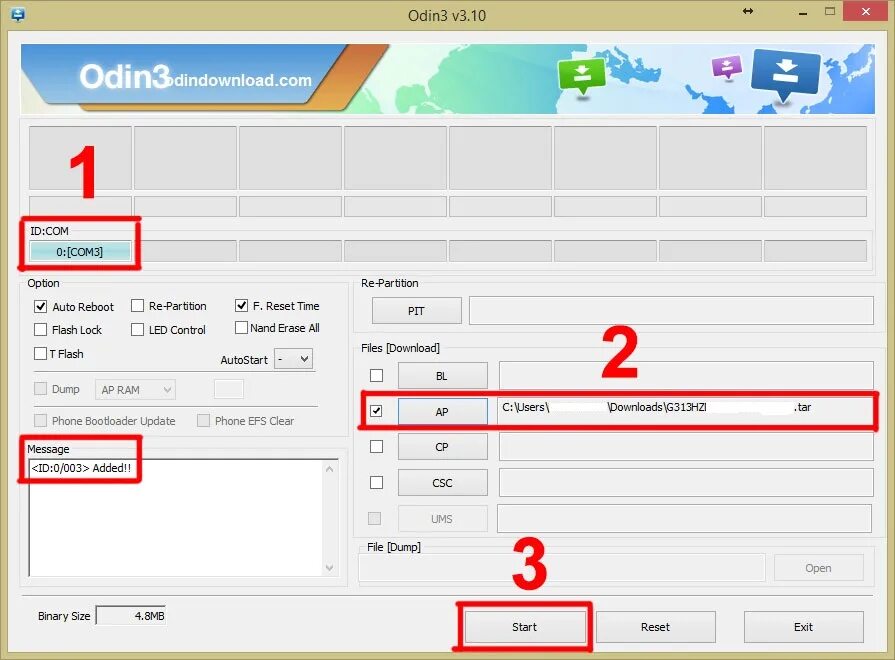Click the PIT file path field

671,310
